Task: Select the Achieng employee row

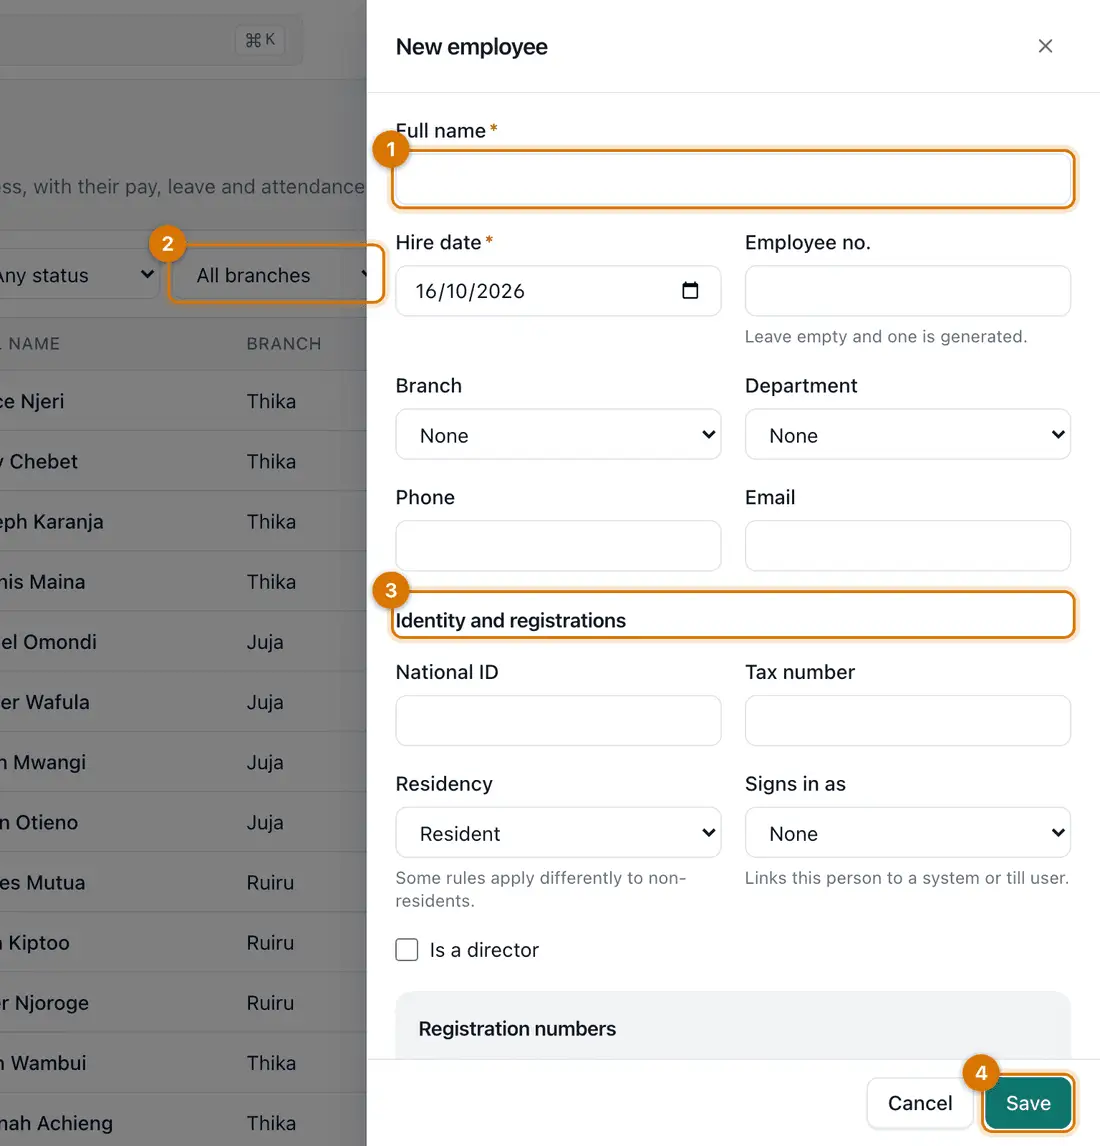Action: click(183, 1123)
